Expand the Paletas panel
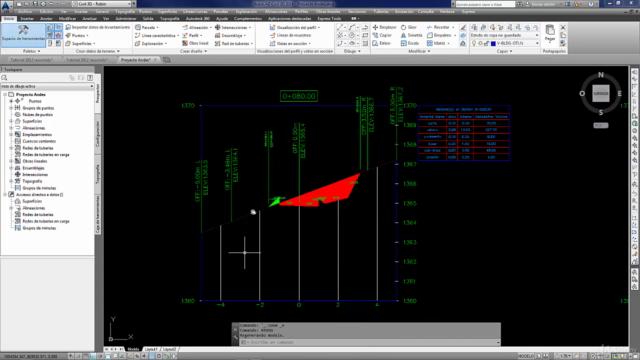 32,51
